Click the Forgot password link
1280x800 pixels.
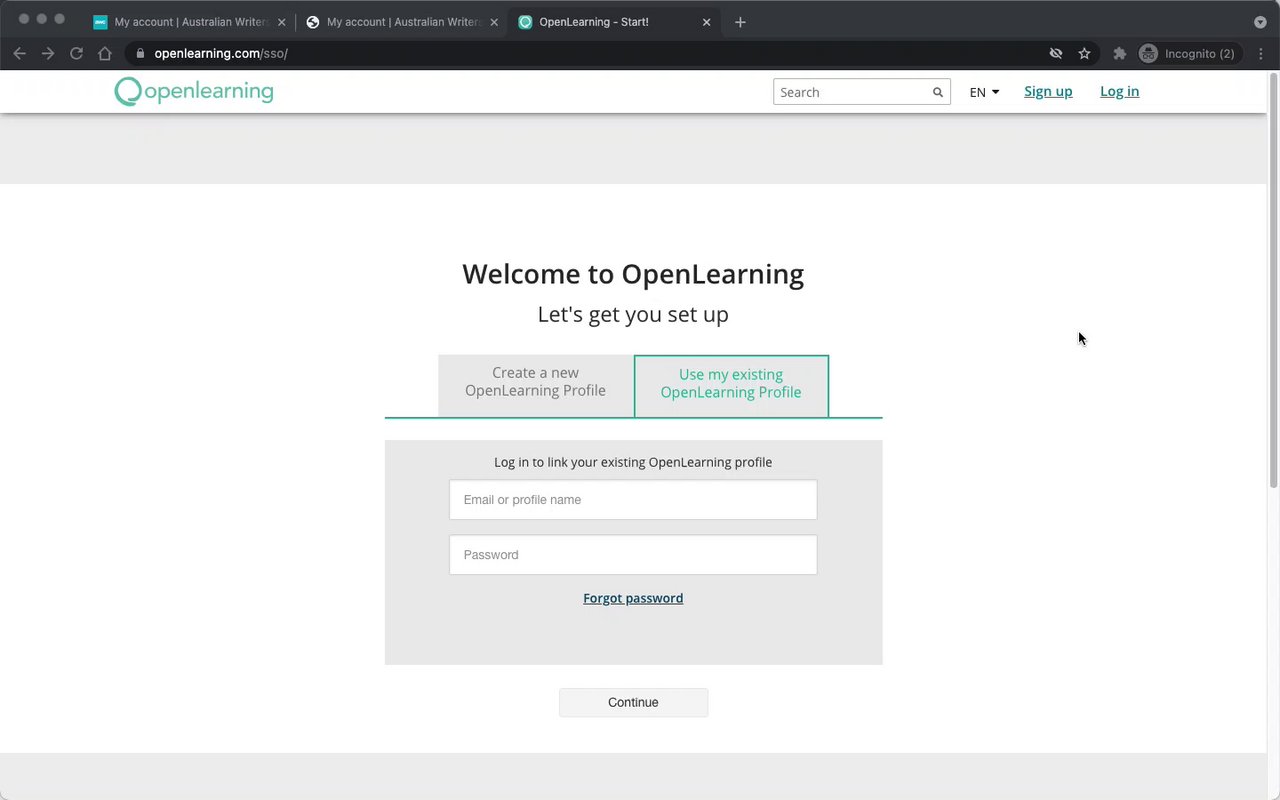pos(633,598)
